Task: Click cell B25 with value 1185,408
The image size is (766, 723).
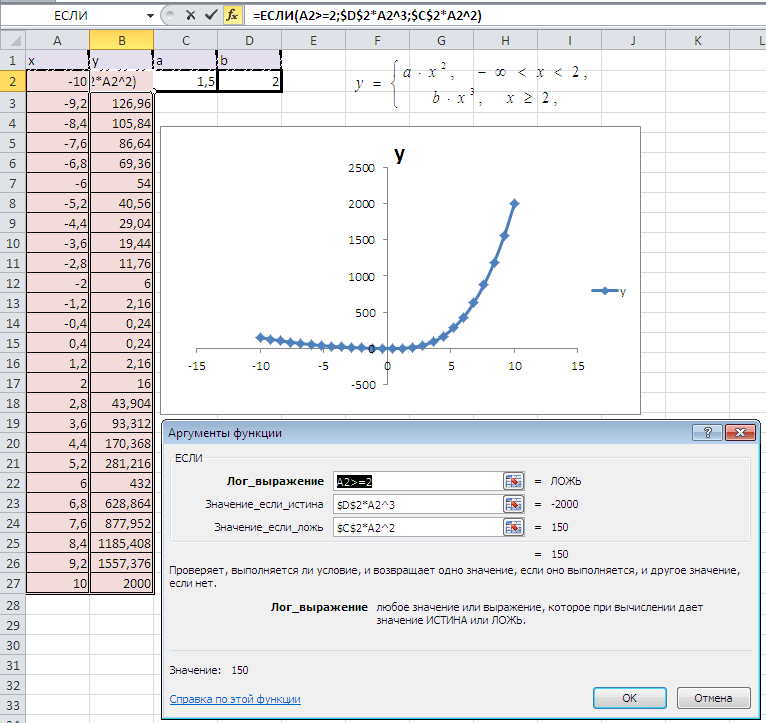Action: coord(122,543)
